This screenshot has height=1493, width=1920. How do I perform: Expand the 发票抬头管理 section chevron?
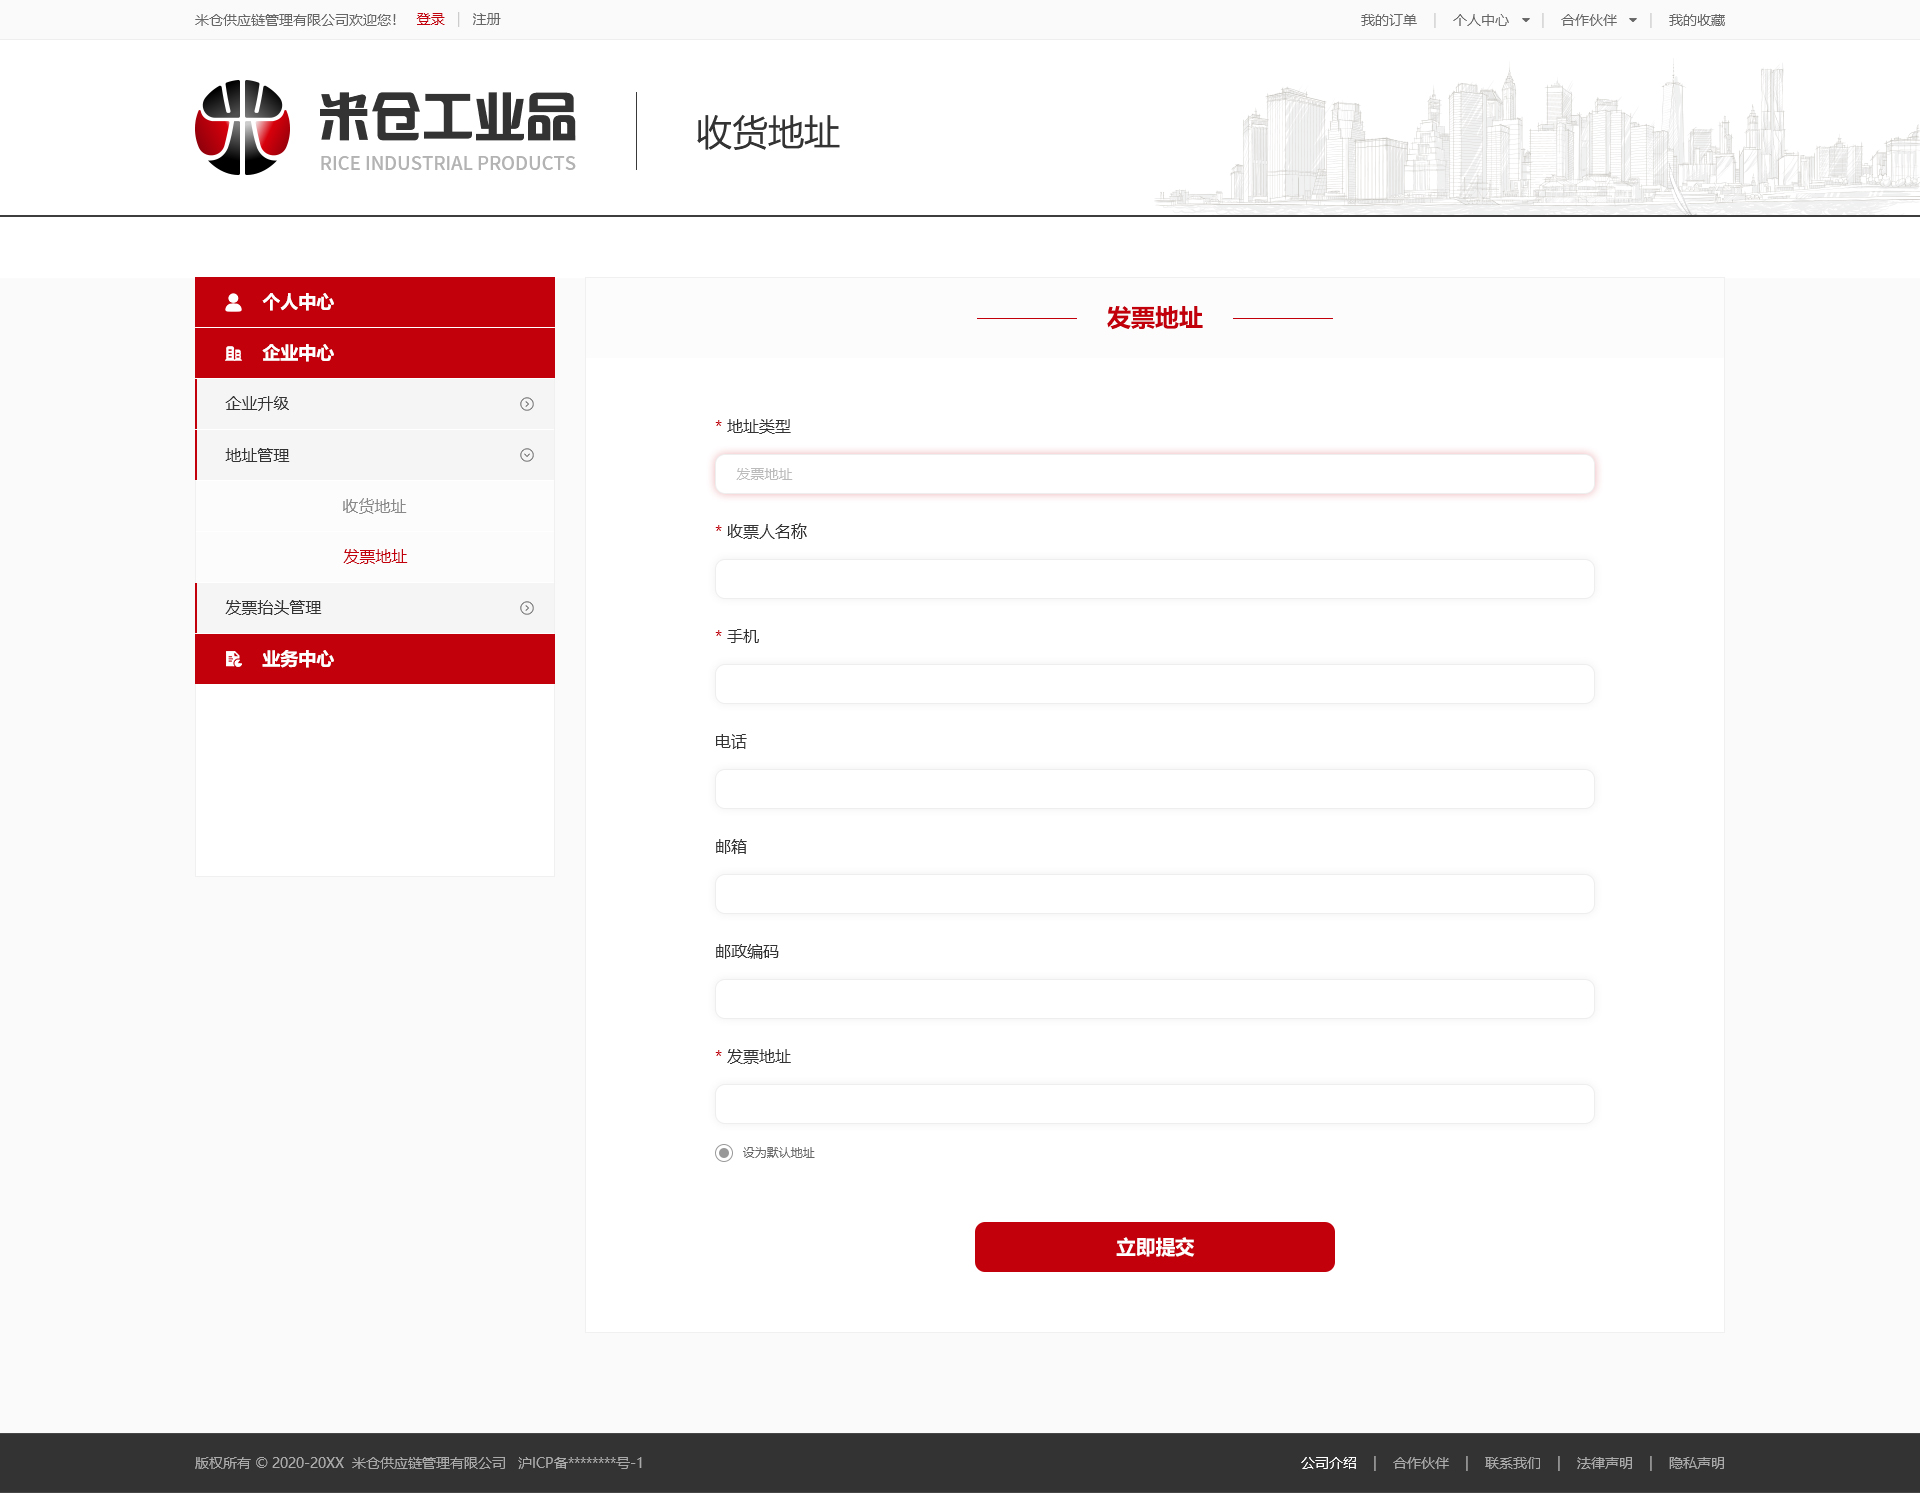pyautogui.click(x=527, y=607)
